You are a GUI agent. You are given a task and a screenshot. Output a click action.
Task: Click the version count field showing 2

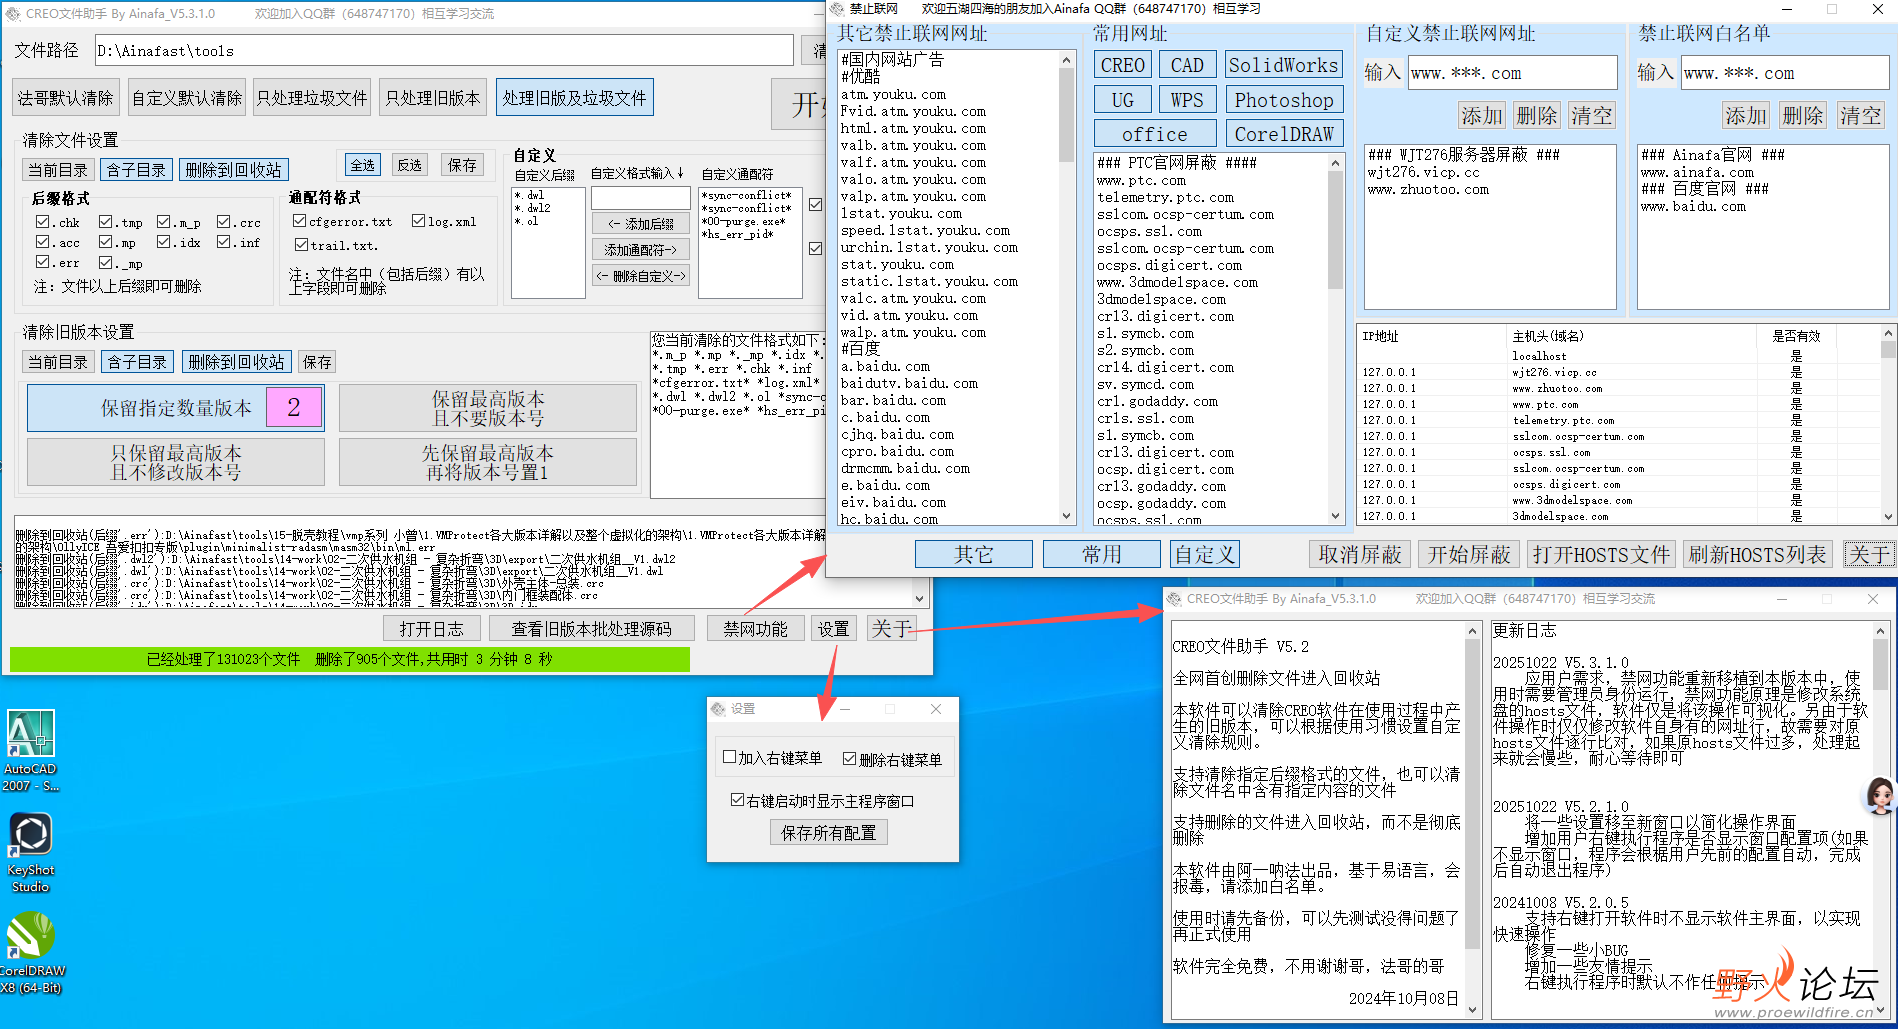pos(294,407)
